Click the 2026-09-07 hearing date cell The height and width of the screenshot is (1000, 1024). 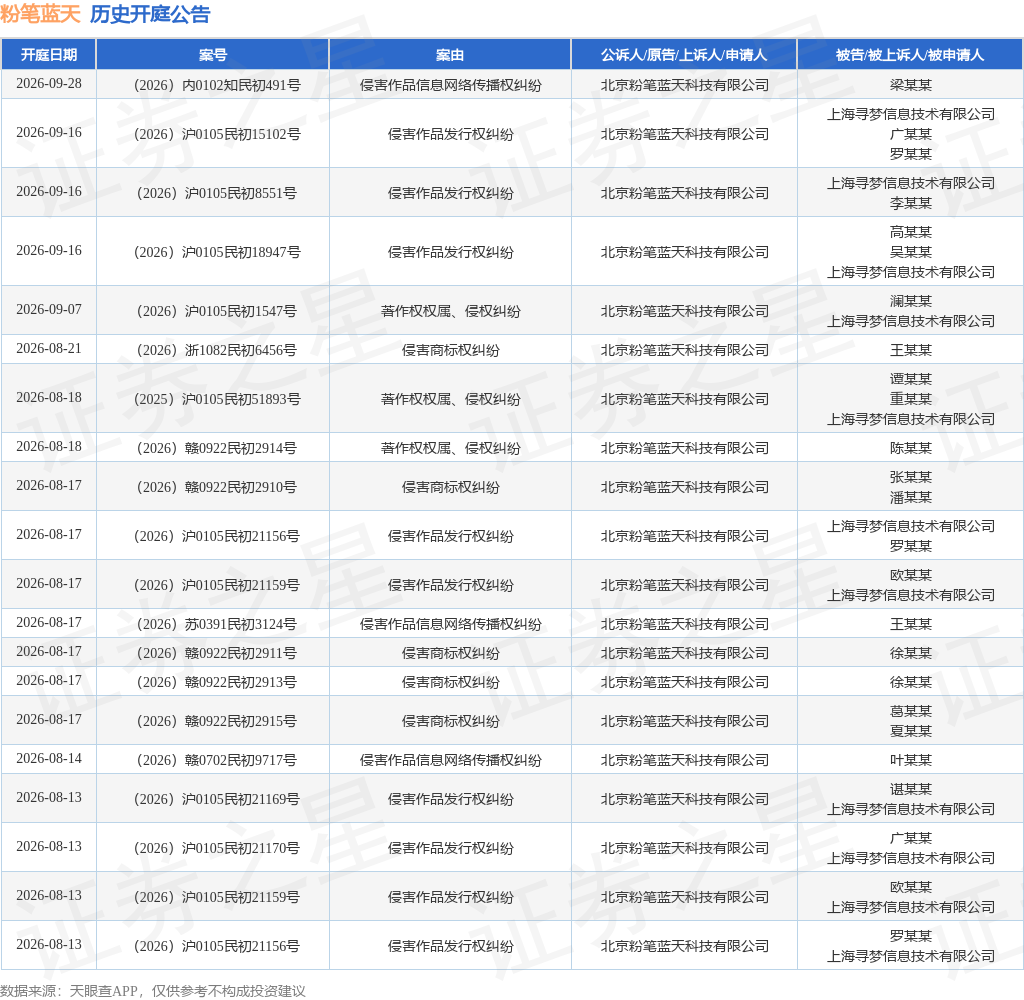(x=49, y=309)
